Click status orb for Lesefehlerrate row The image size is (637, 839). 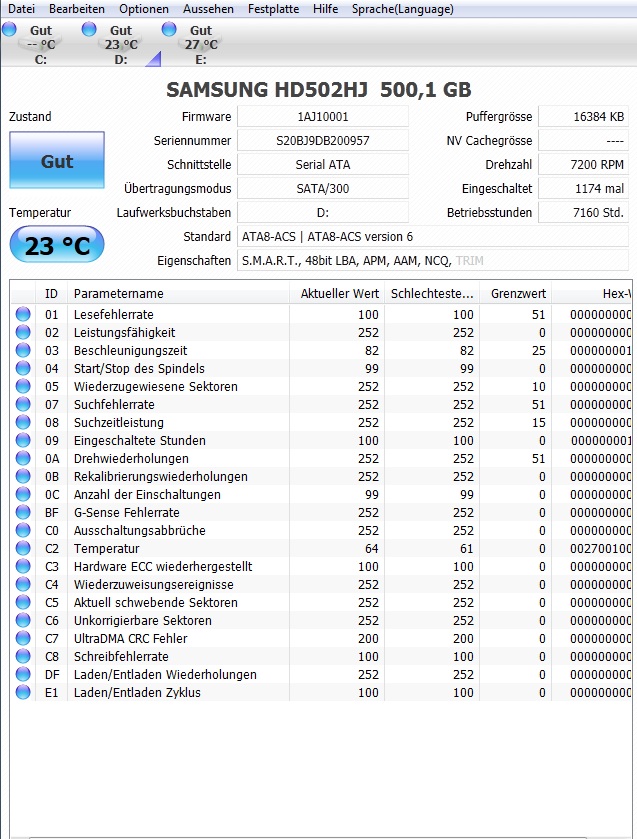coord(23,314)
